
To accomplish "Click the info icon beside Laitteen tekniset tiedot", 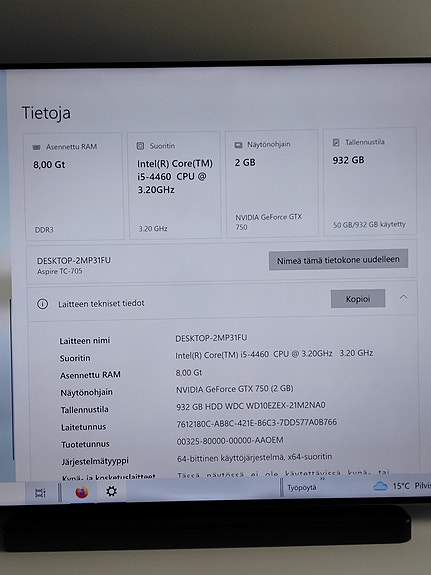I will [43, 304].
